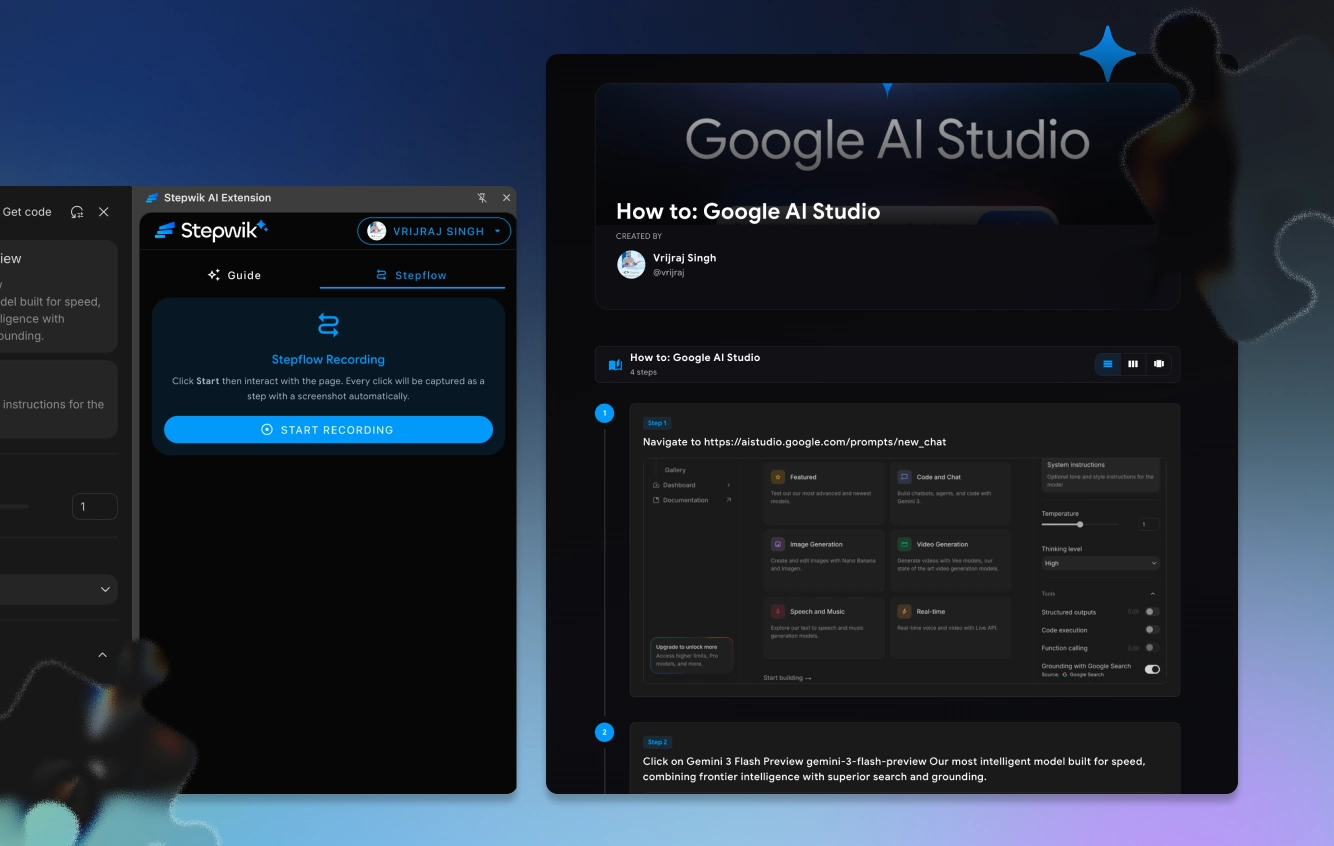Toggle Function calling switch in Step 1 screenshot
This screenshot has width=1334, height=846.
coord(1152,648)
